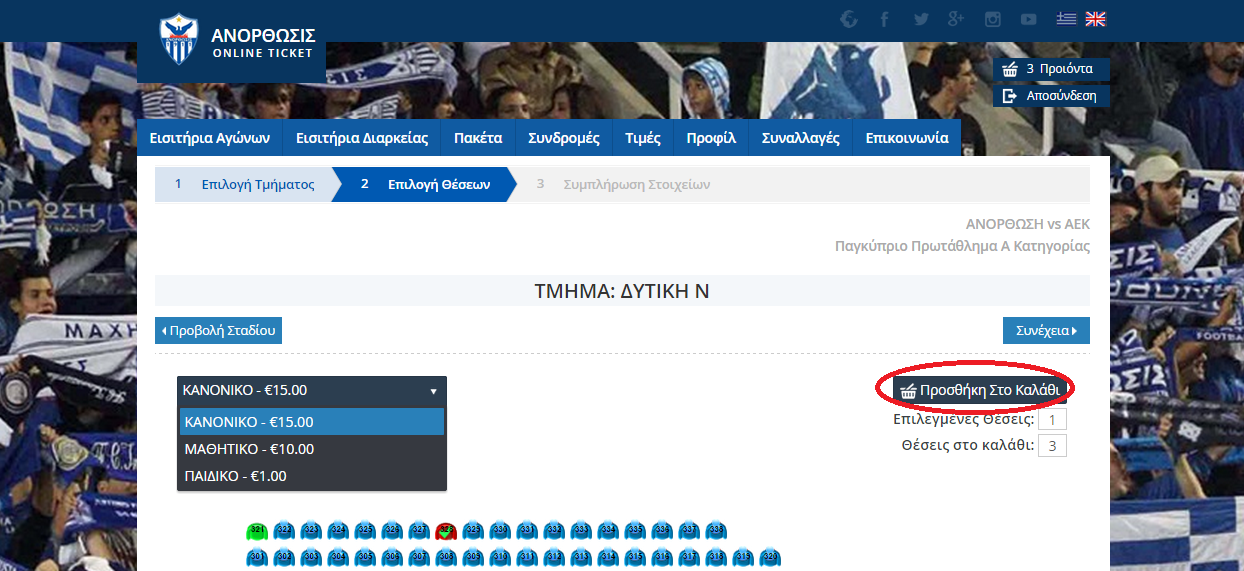The image size is (1244, 571).
Task: Select seat 311
Action: click(527, 558)
